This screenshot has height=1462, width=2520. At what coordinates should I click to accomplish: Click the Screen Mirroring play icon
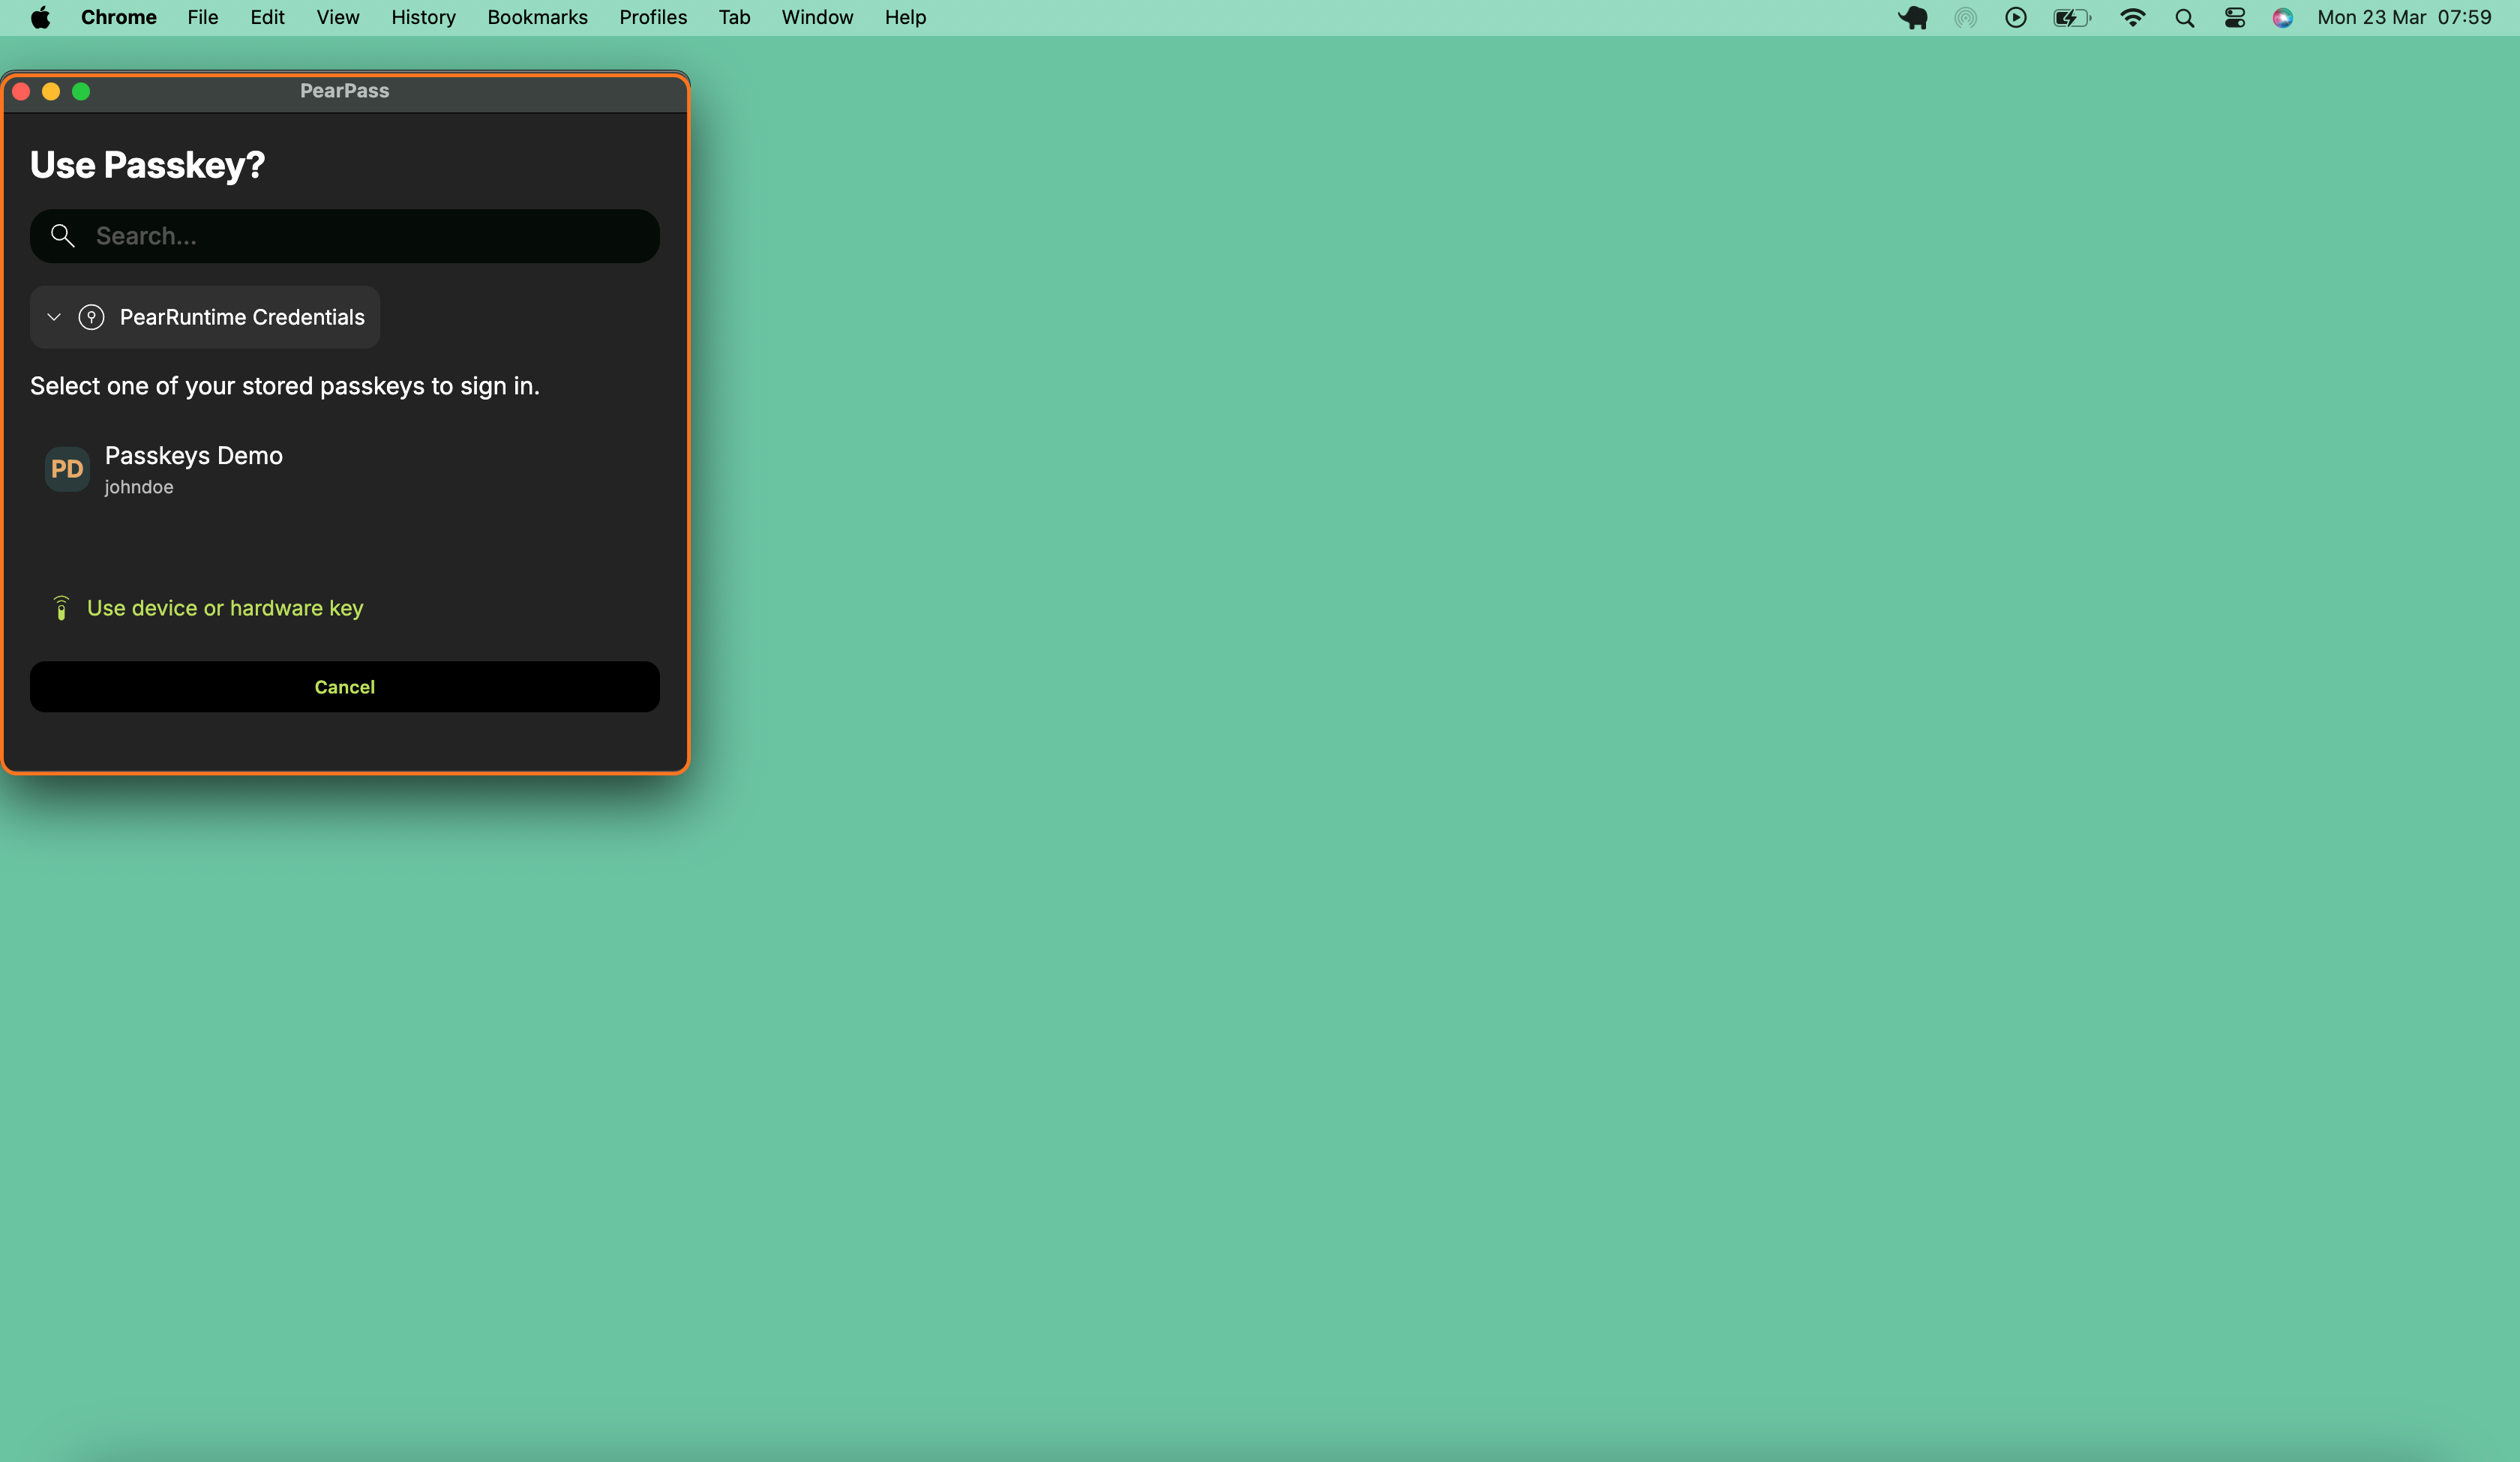click(x=2016, y=17)
